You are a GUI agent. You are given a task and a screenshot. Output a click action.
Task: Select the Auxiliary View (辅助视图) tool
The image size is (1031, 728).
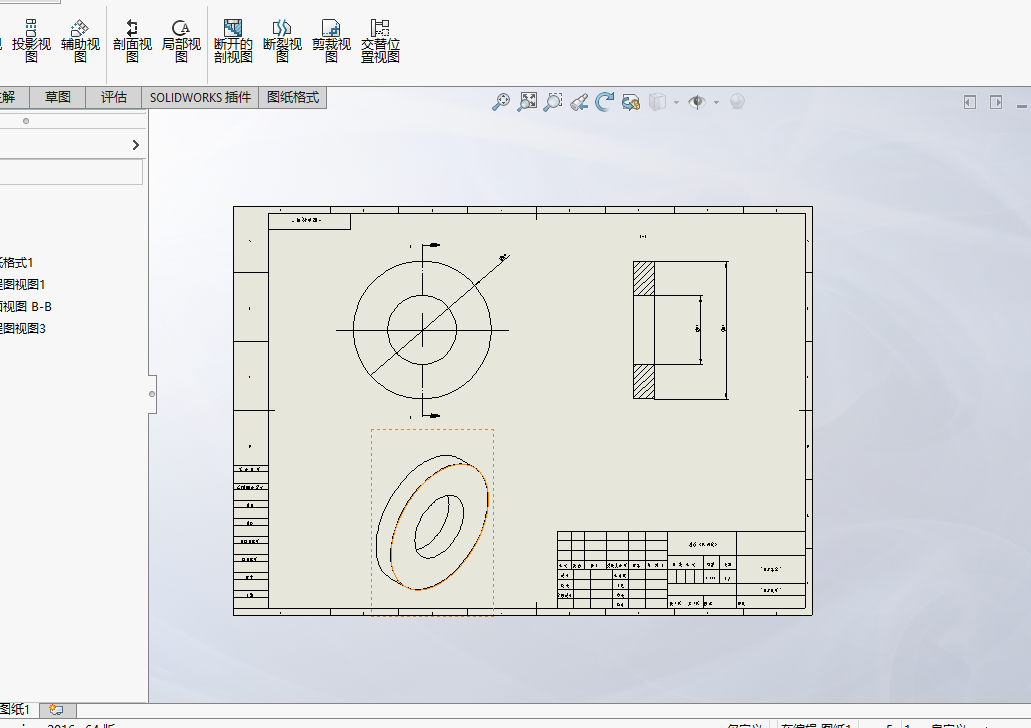(x=80, y=41)
